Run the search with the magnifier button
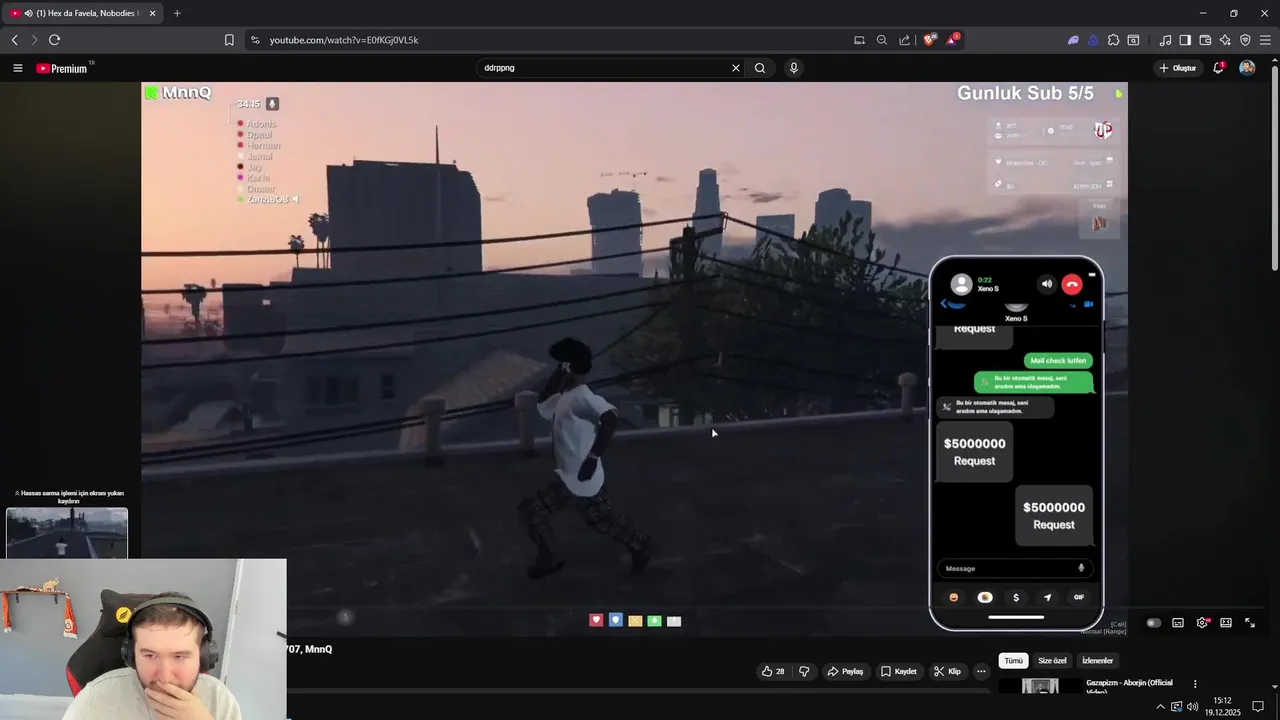The height and width of the screenshot is (720, 1280). pos(760,68)
